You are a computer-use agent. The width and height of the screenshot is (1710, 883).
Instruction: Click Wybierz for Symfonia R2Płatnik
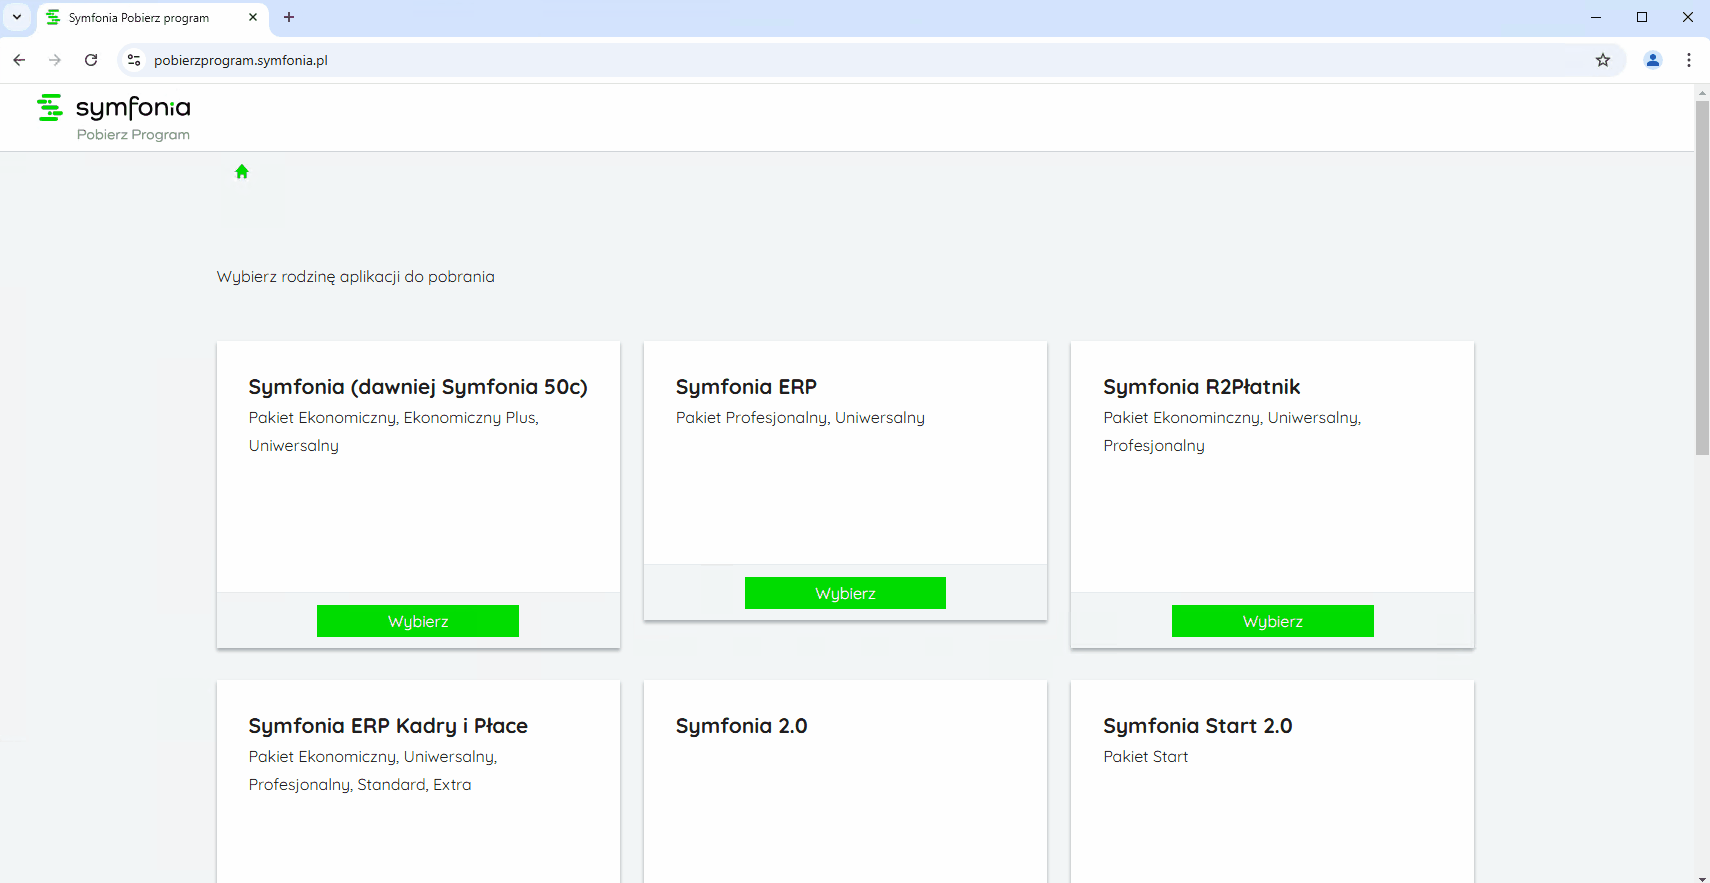pyautogui.click(x=1273, y=621)
